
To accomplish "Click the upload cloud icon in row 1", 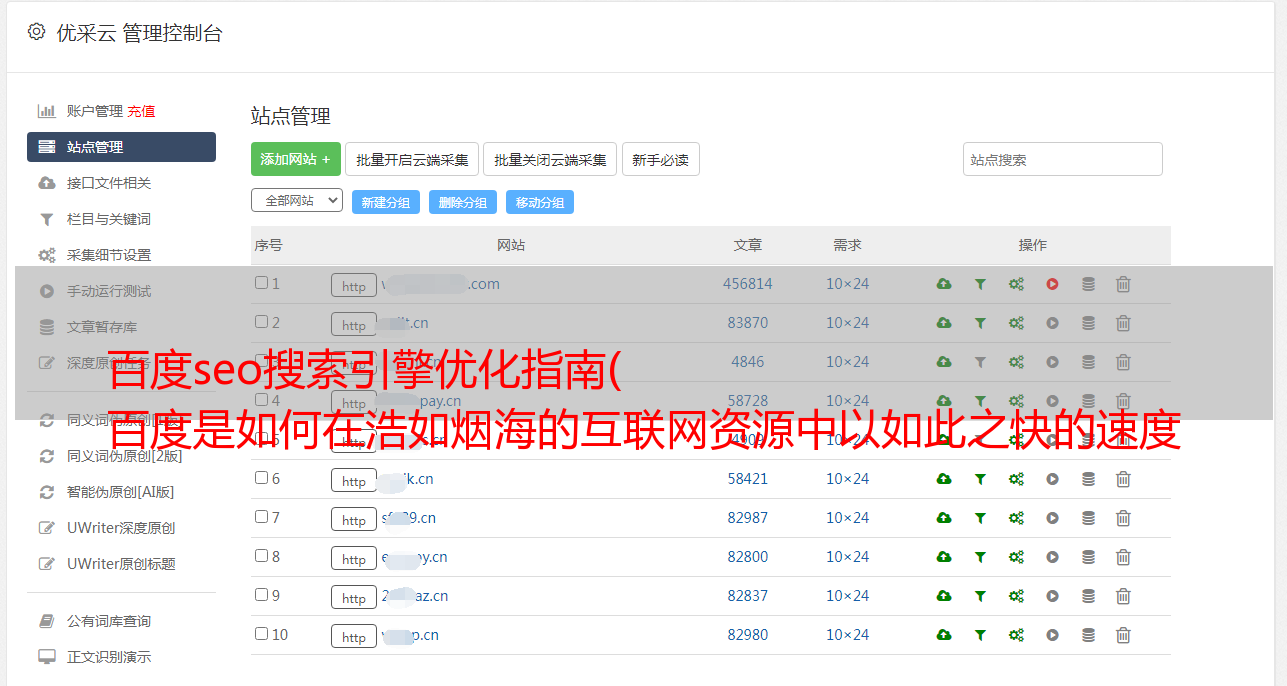I will click(944, 284).
